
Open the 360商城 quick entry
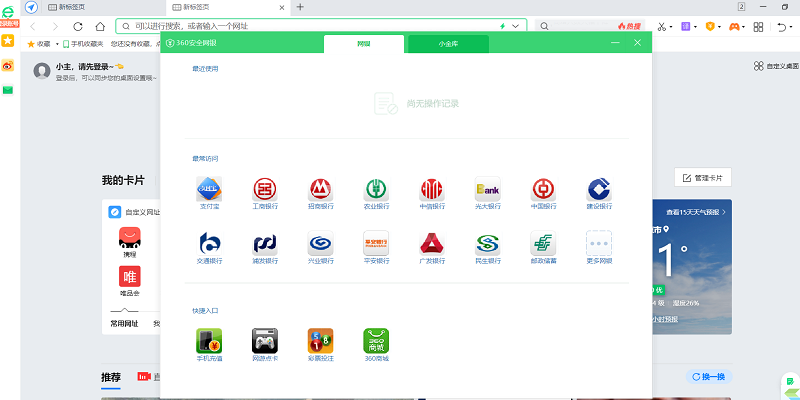pyautogui.click(x=376, y=341)
